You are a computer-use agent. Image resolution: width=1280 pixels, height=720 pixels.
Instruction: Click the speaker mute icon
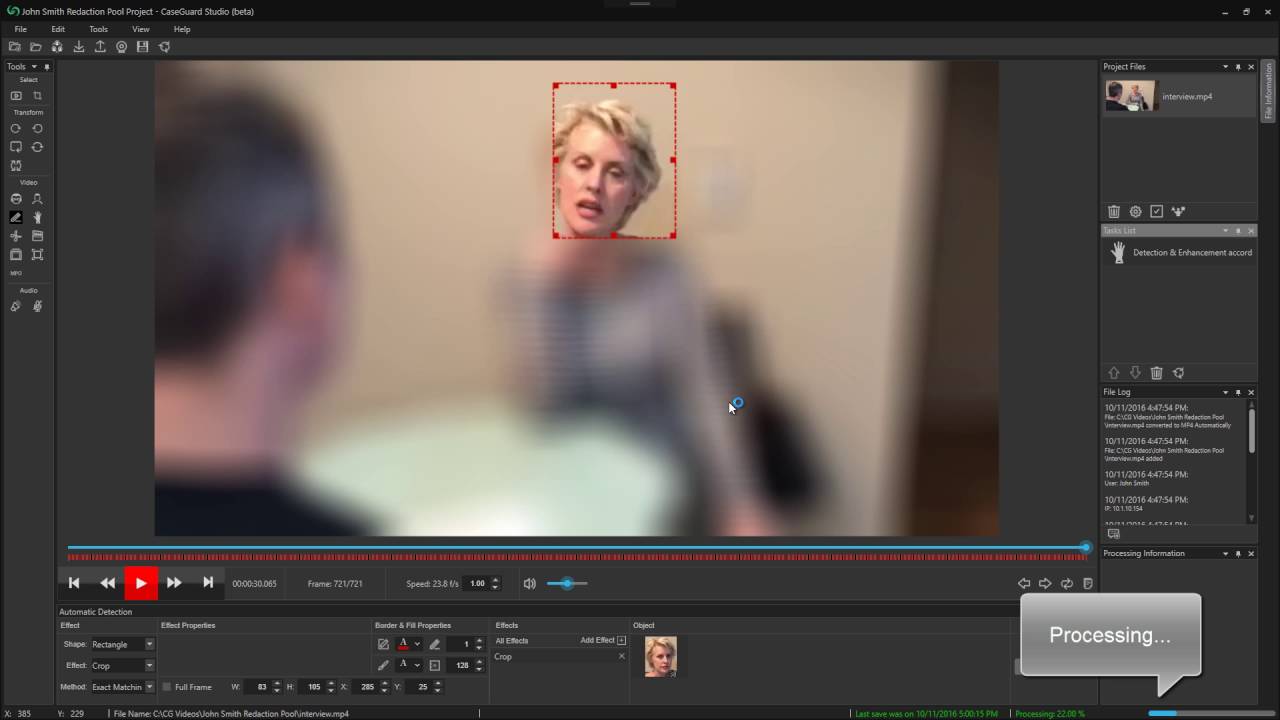[x=530, y=584]
